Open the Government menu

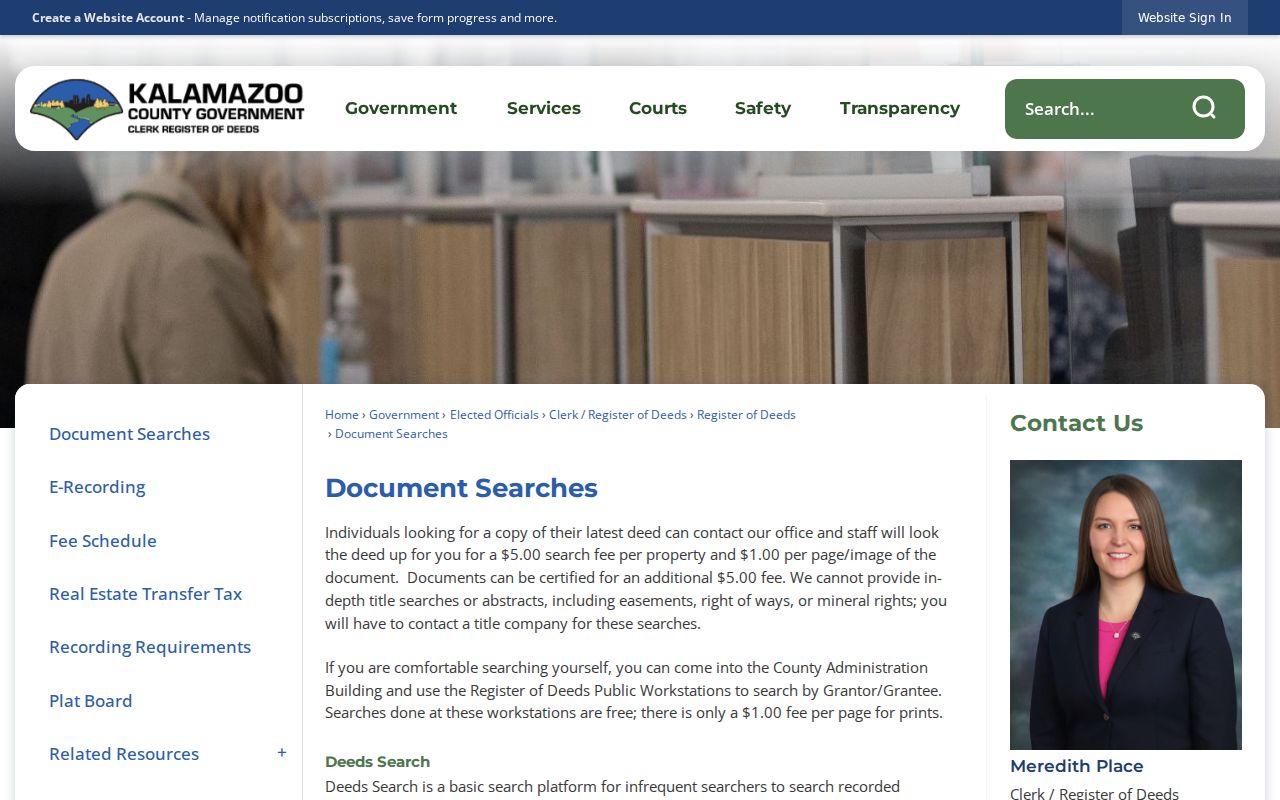pyautogui.click(x=401, y=108)
